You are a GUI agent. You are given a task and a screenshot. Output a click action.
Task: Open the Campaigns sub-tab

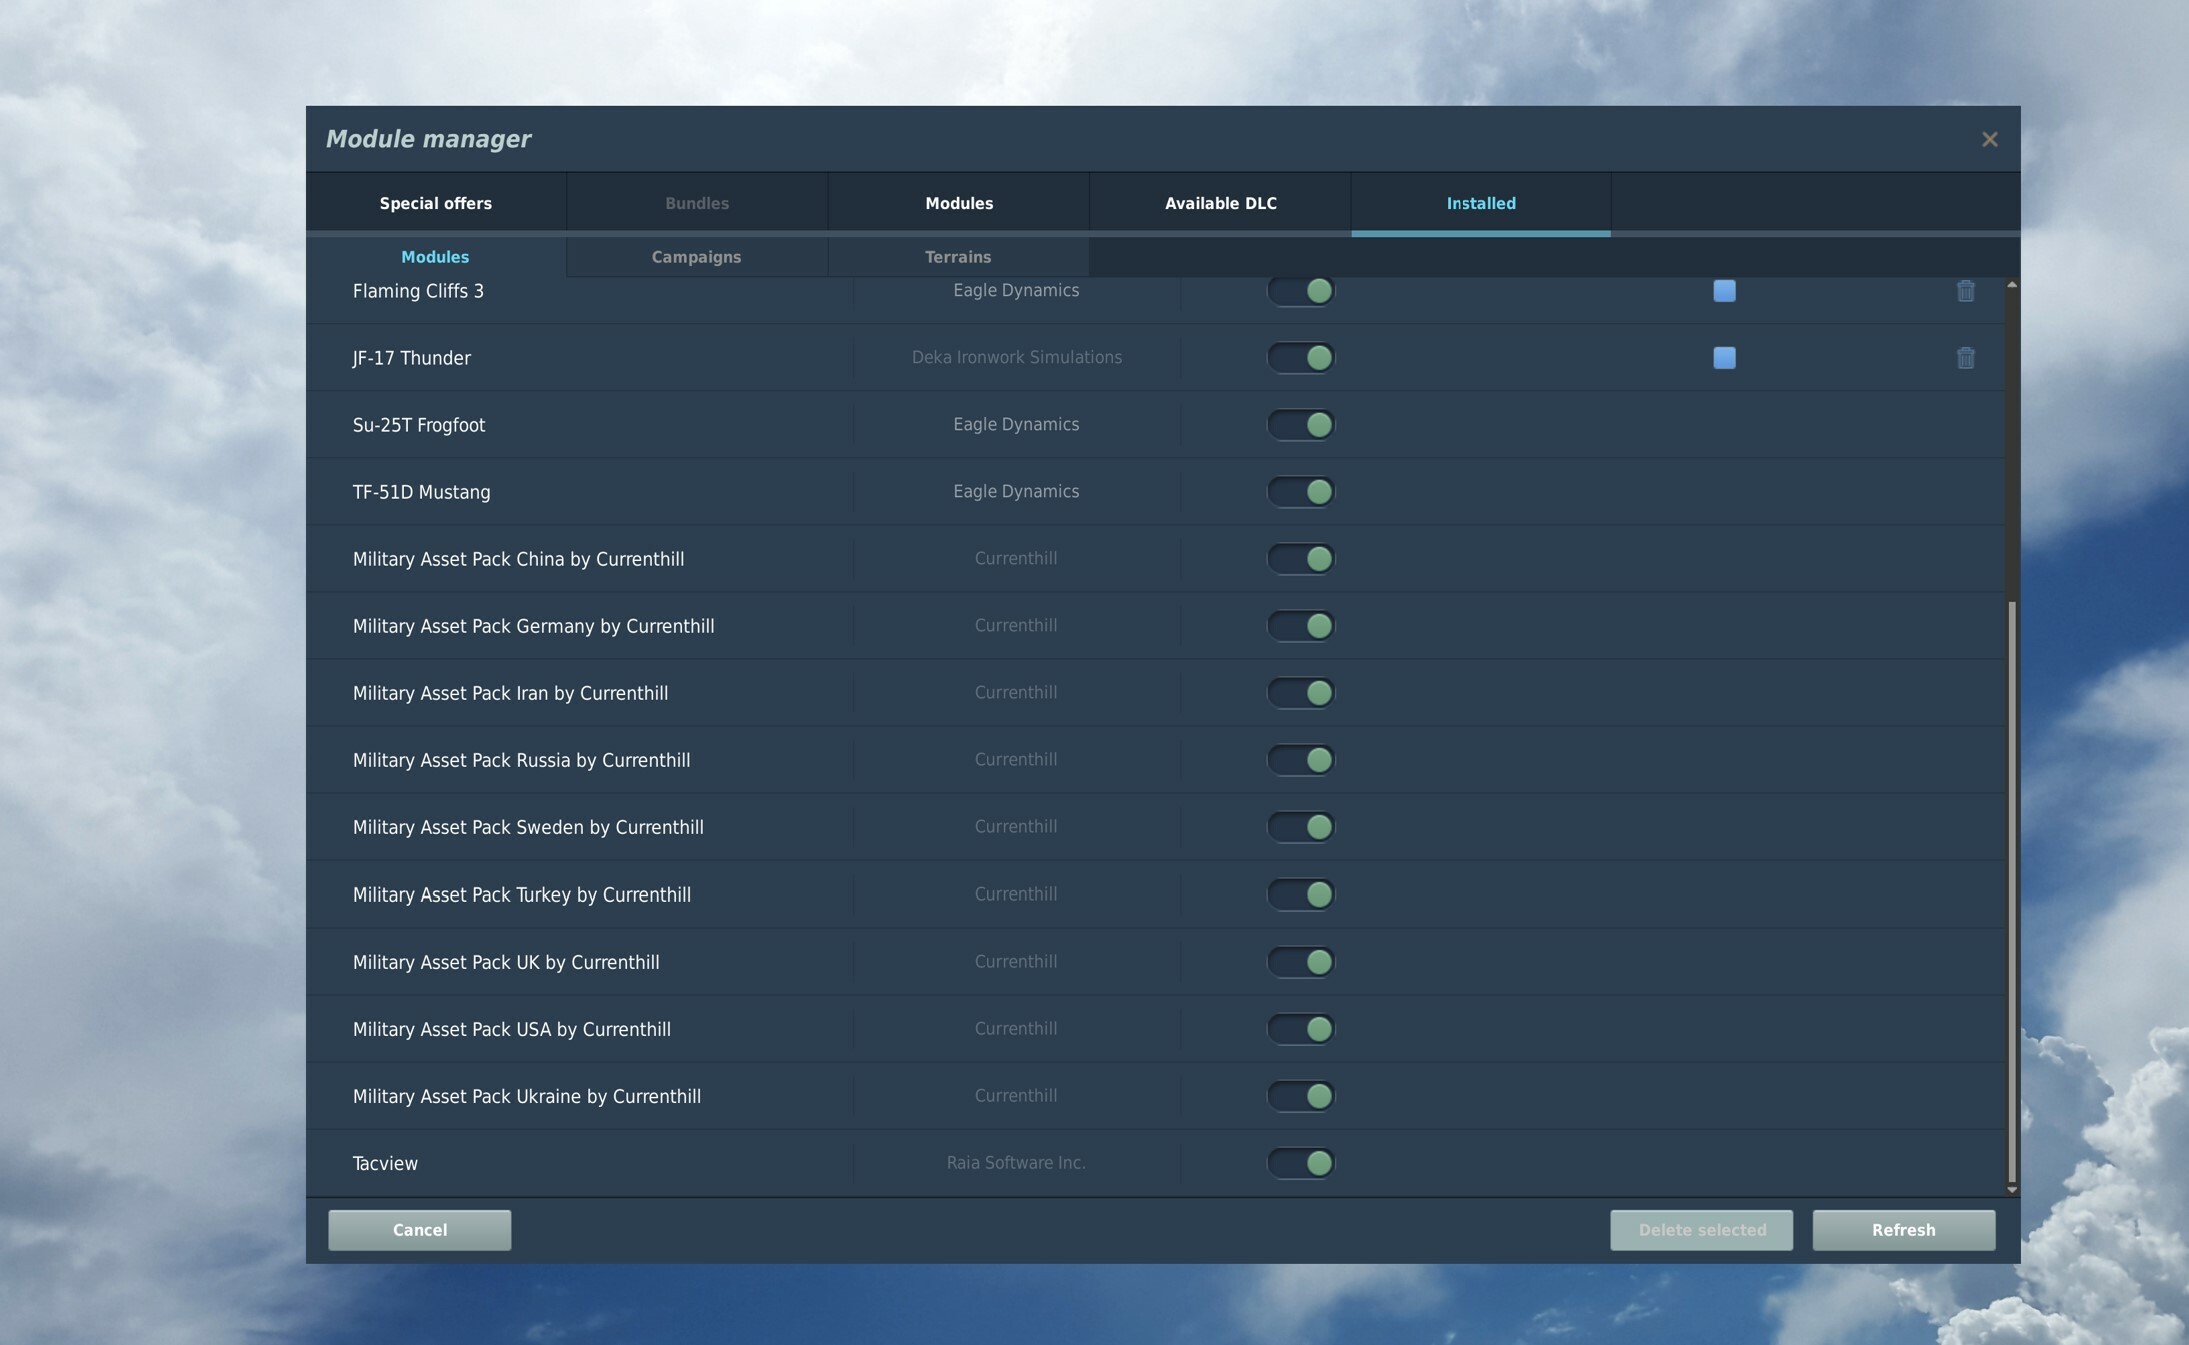[x=696, y=257]
